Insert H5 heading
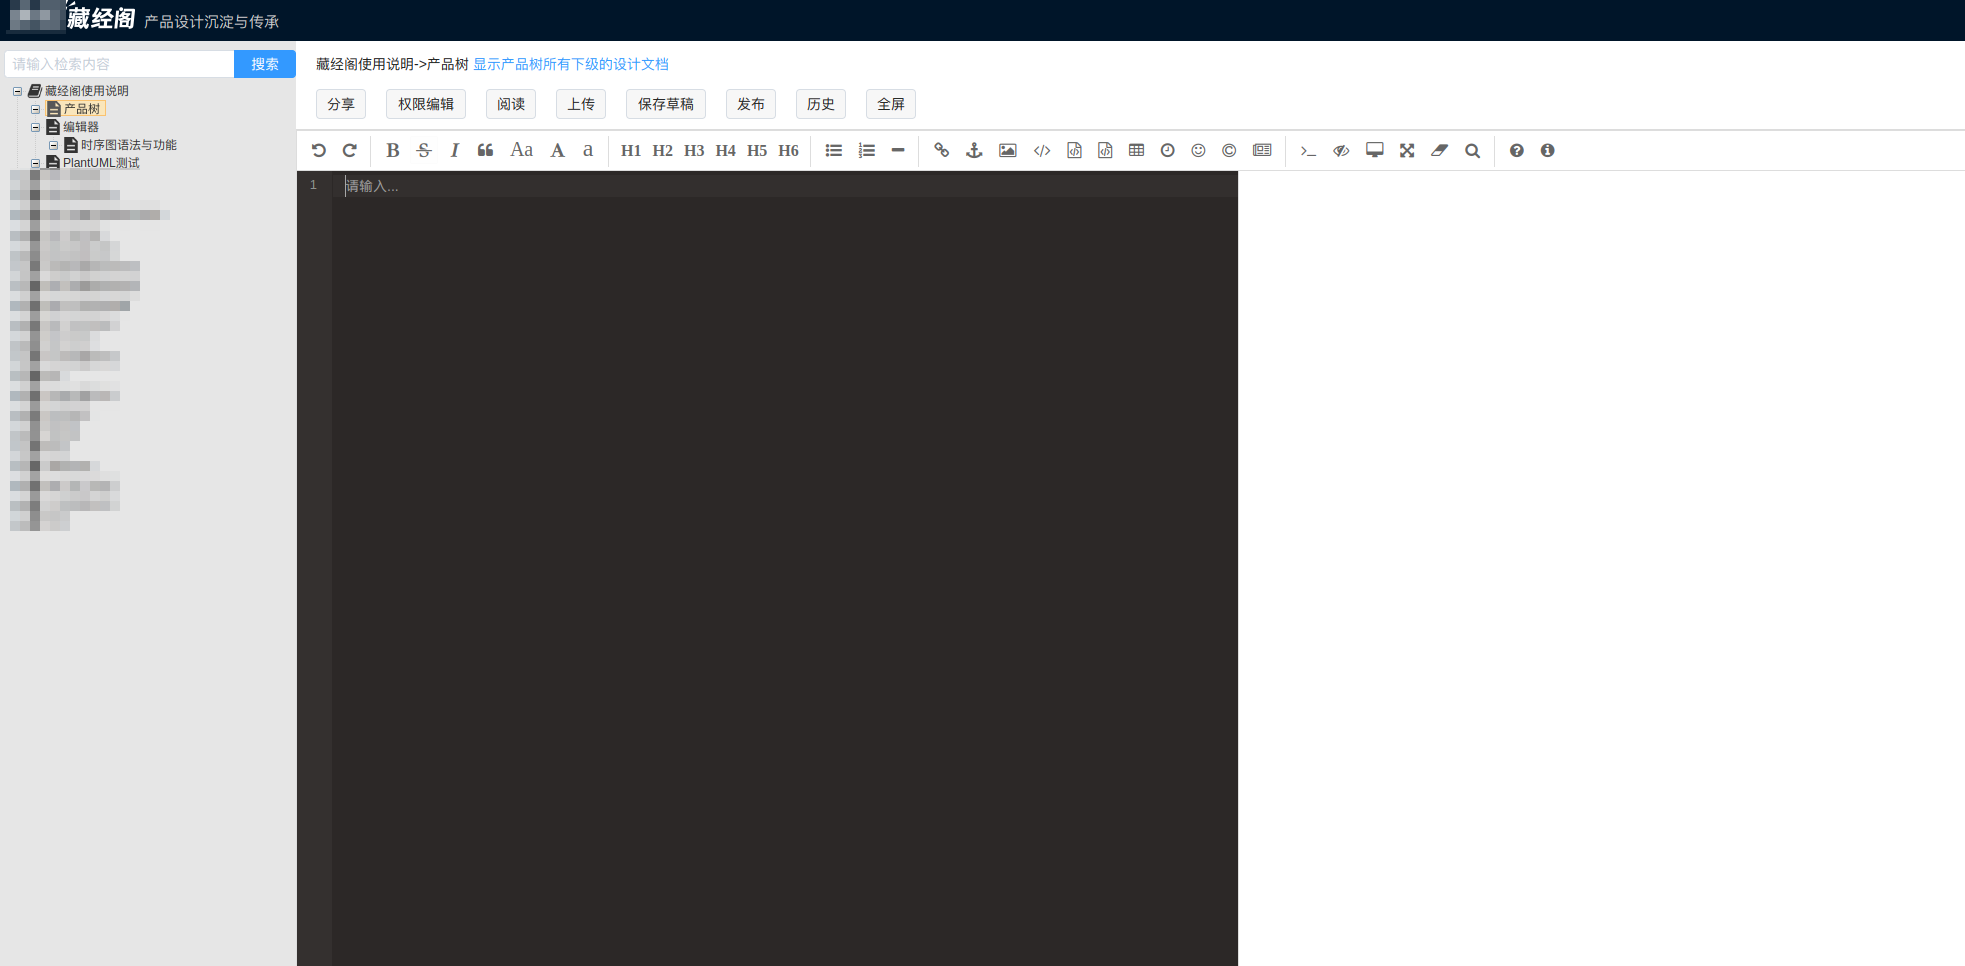1965x966 pixels. [x=757, y=150]
